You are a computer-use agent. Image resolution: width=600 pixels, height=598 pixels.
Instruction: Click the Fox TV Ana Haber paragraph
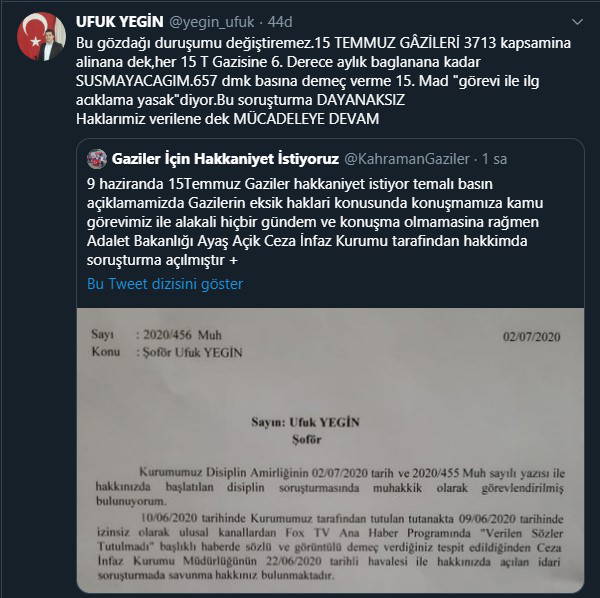click(330, 547)
